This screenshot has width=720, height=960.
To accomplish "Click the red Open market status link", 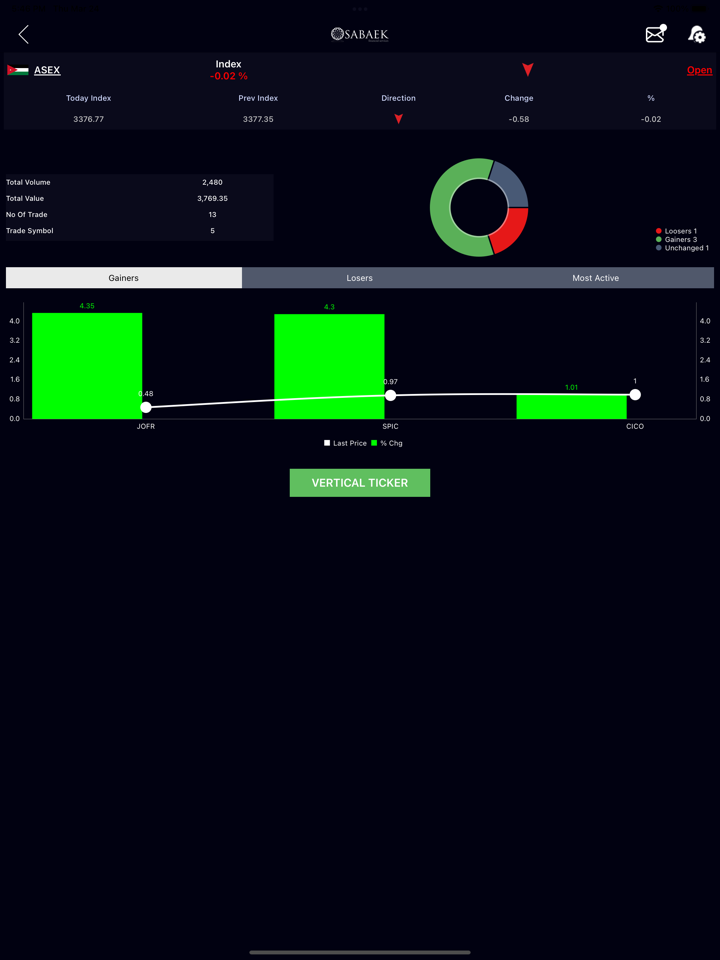I will tap(699, 70).
